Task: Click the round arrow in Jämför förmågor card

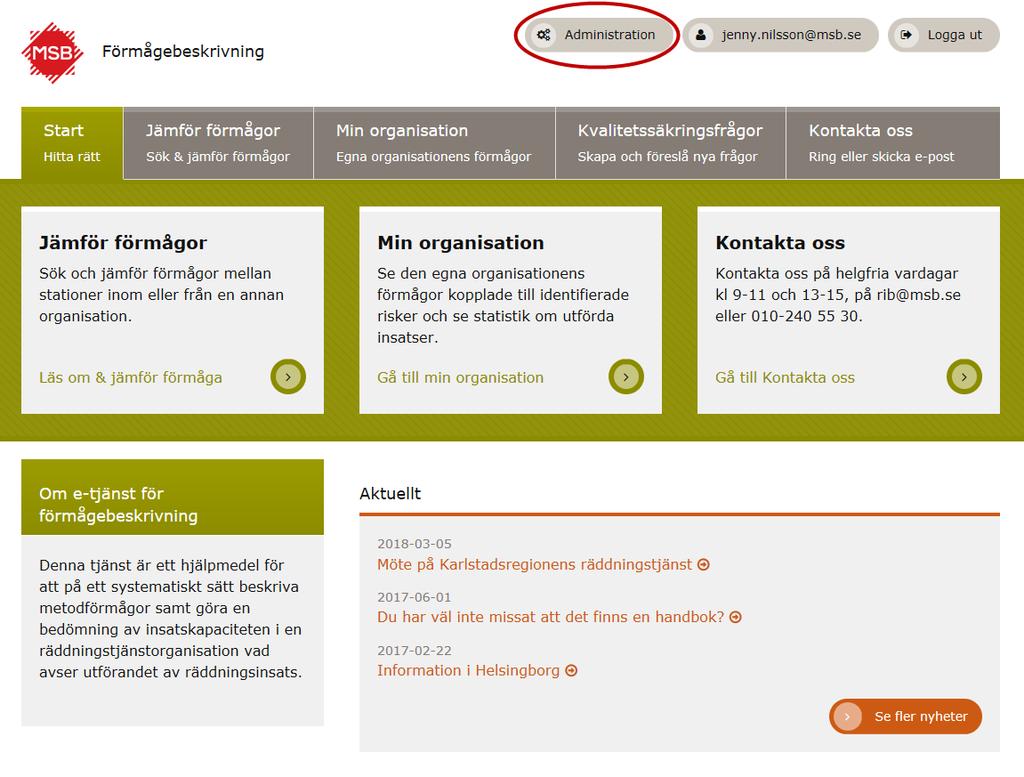Action: pos(288,377)
